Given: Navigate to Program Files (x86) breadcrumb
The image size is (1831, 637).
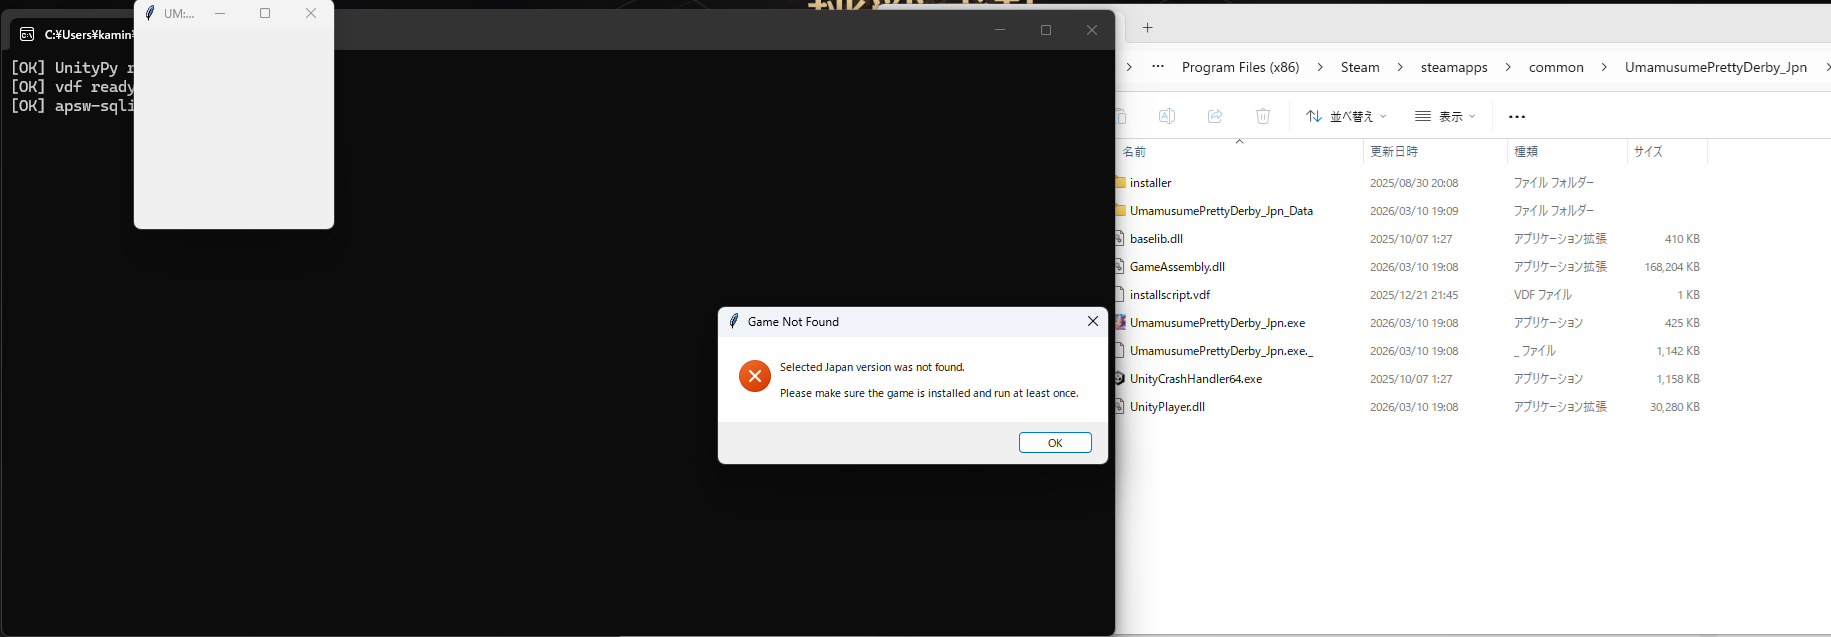Looking at the screenshot, I should [x=1240, y=67].
